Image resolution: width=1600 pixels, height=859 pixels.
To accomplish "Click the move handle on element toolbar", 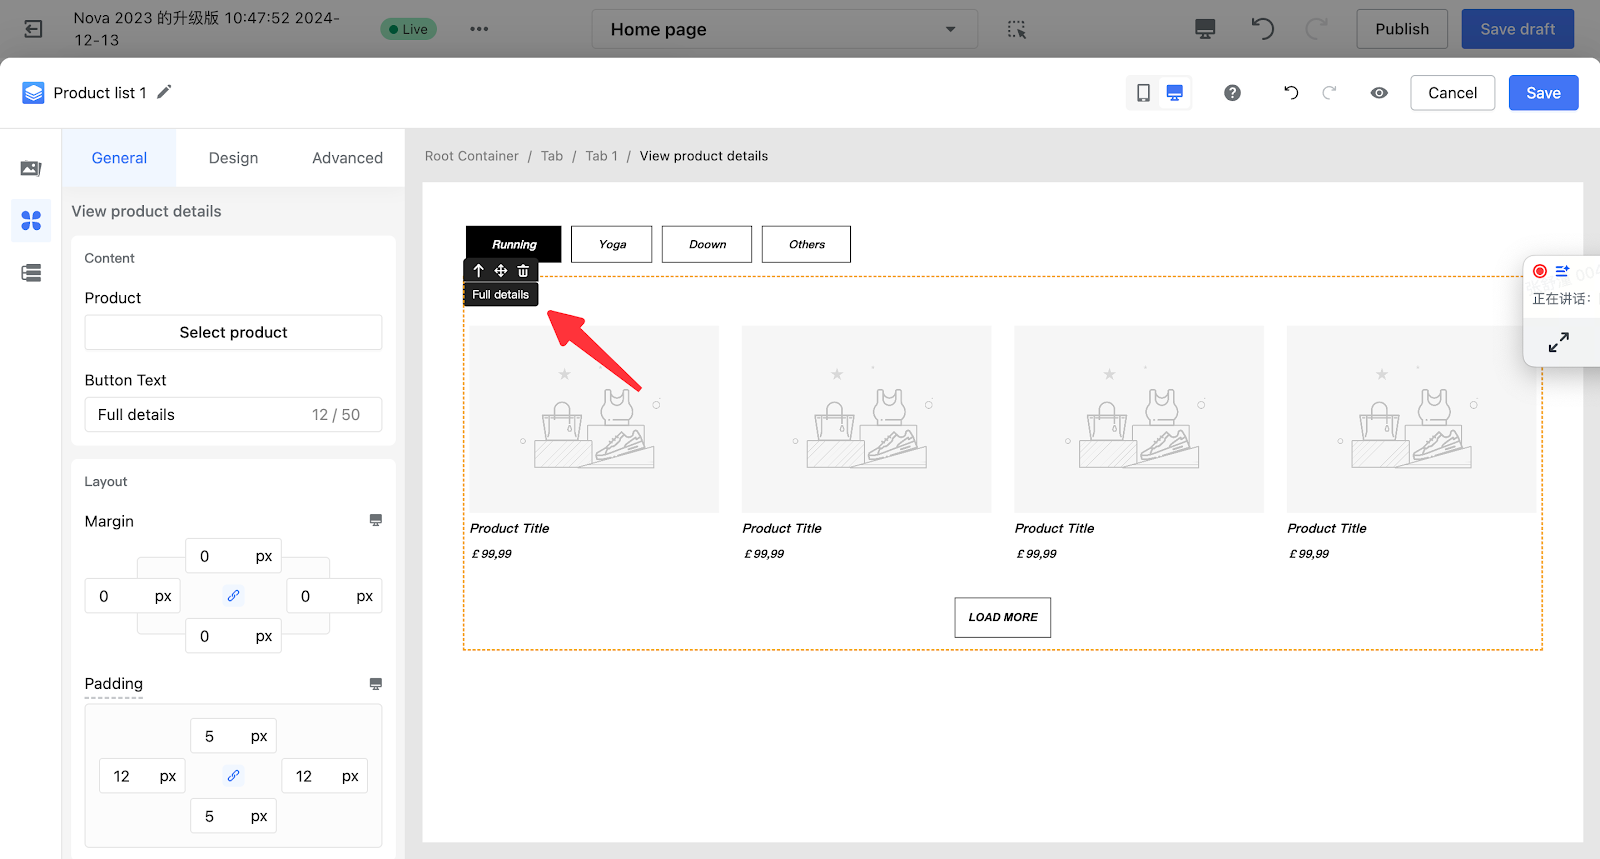I will tap(501, 271).
